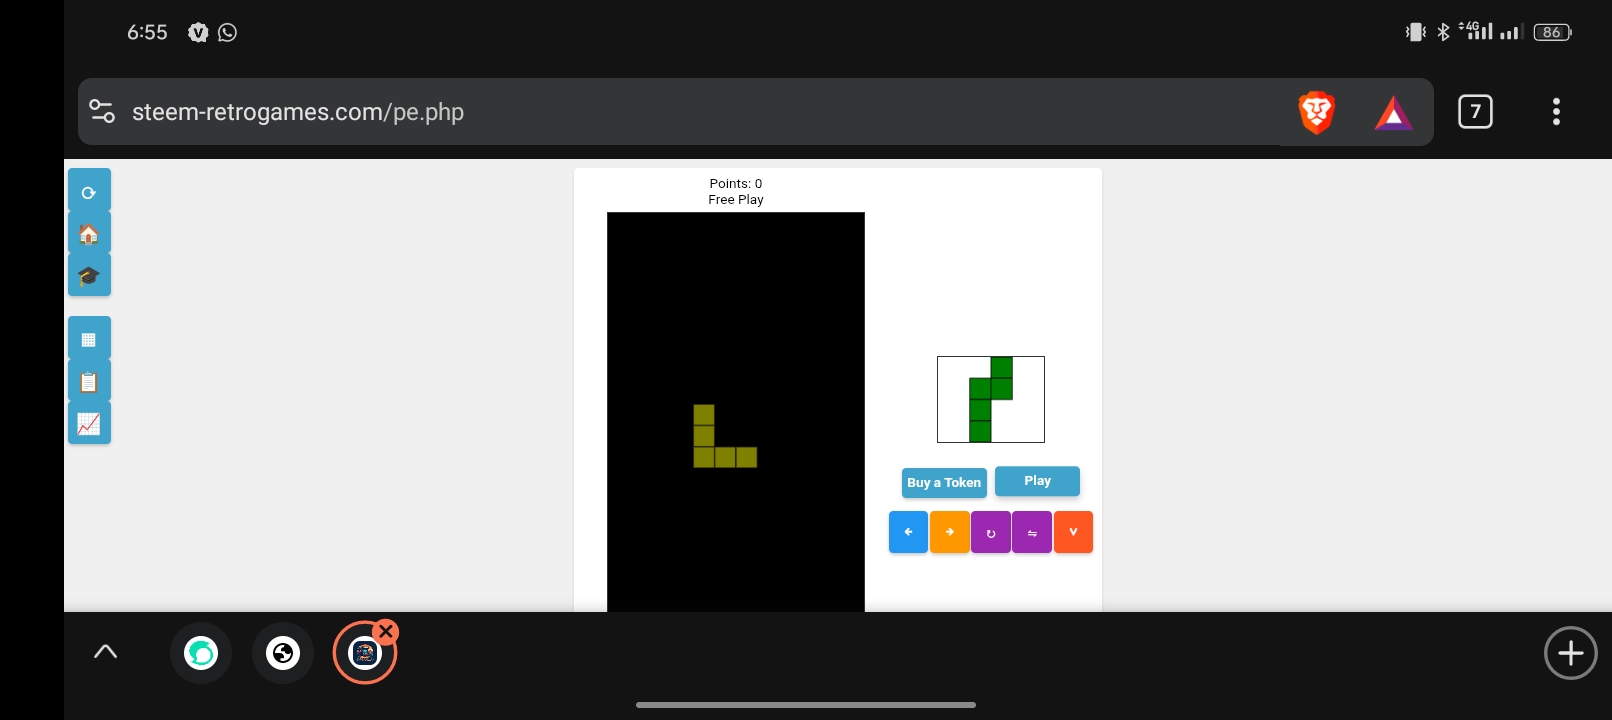1612x720 pixels.
Task: Open browser three-dot menu
Action: pyautogui.click(x=1556, y=112)
